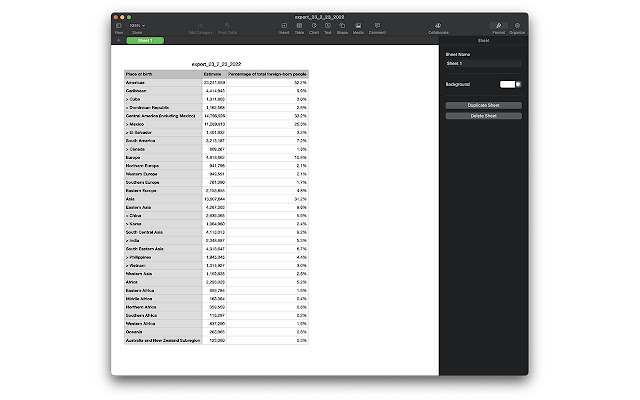Select 'Australia and New Zealand Subregion' cell
Viewport: 640px width, 400px height.
click(163, 340)
